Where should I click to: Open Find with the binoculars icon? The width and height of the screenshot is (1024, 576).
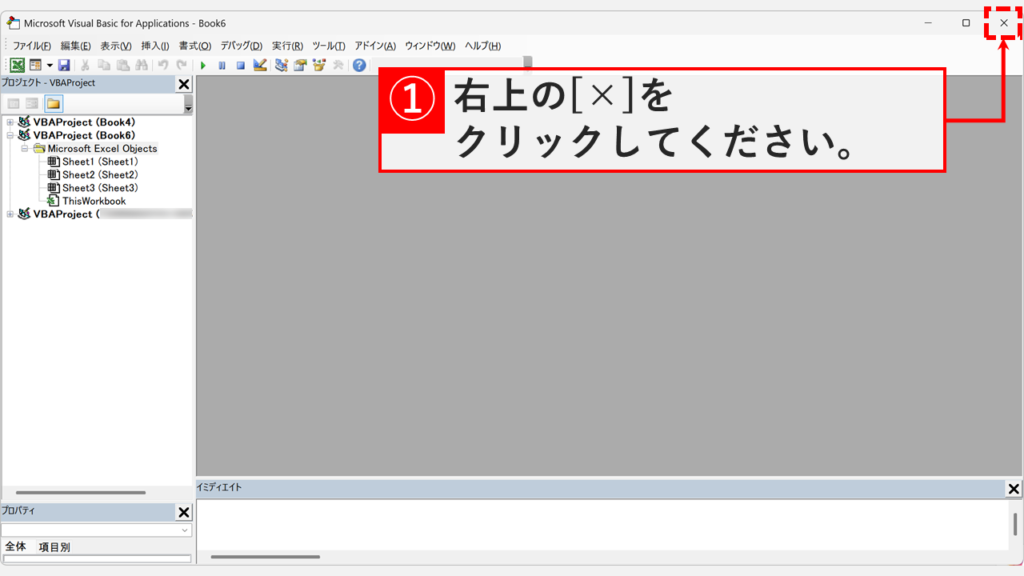click(x=141, y=65)
